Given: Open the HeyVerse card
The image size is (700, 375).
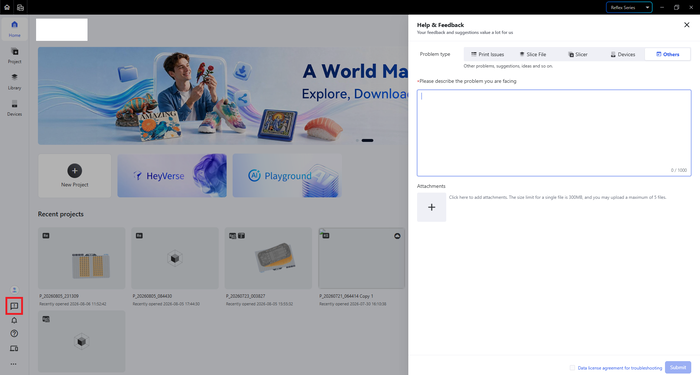Looking at the screenshot, I should pyautogui.click(x=172, y=176).
